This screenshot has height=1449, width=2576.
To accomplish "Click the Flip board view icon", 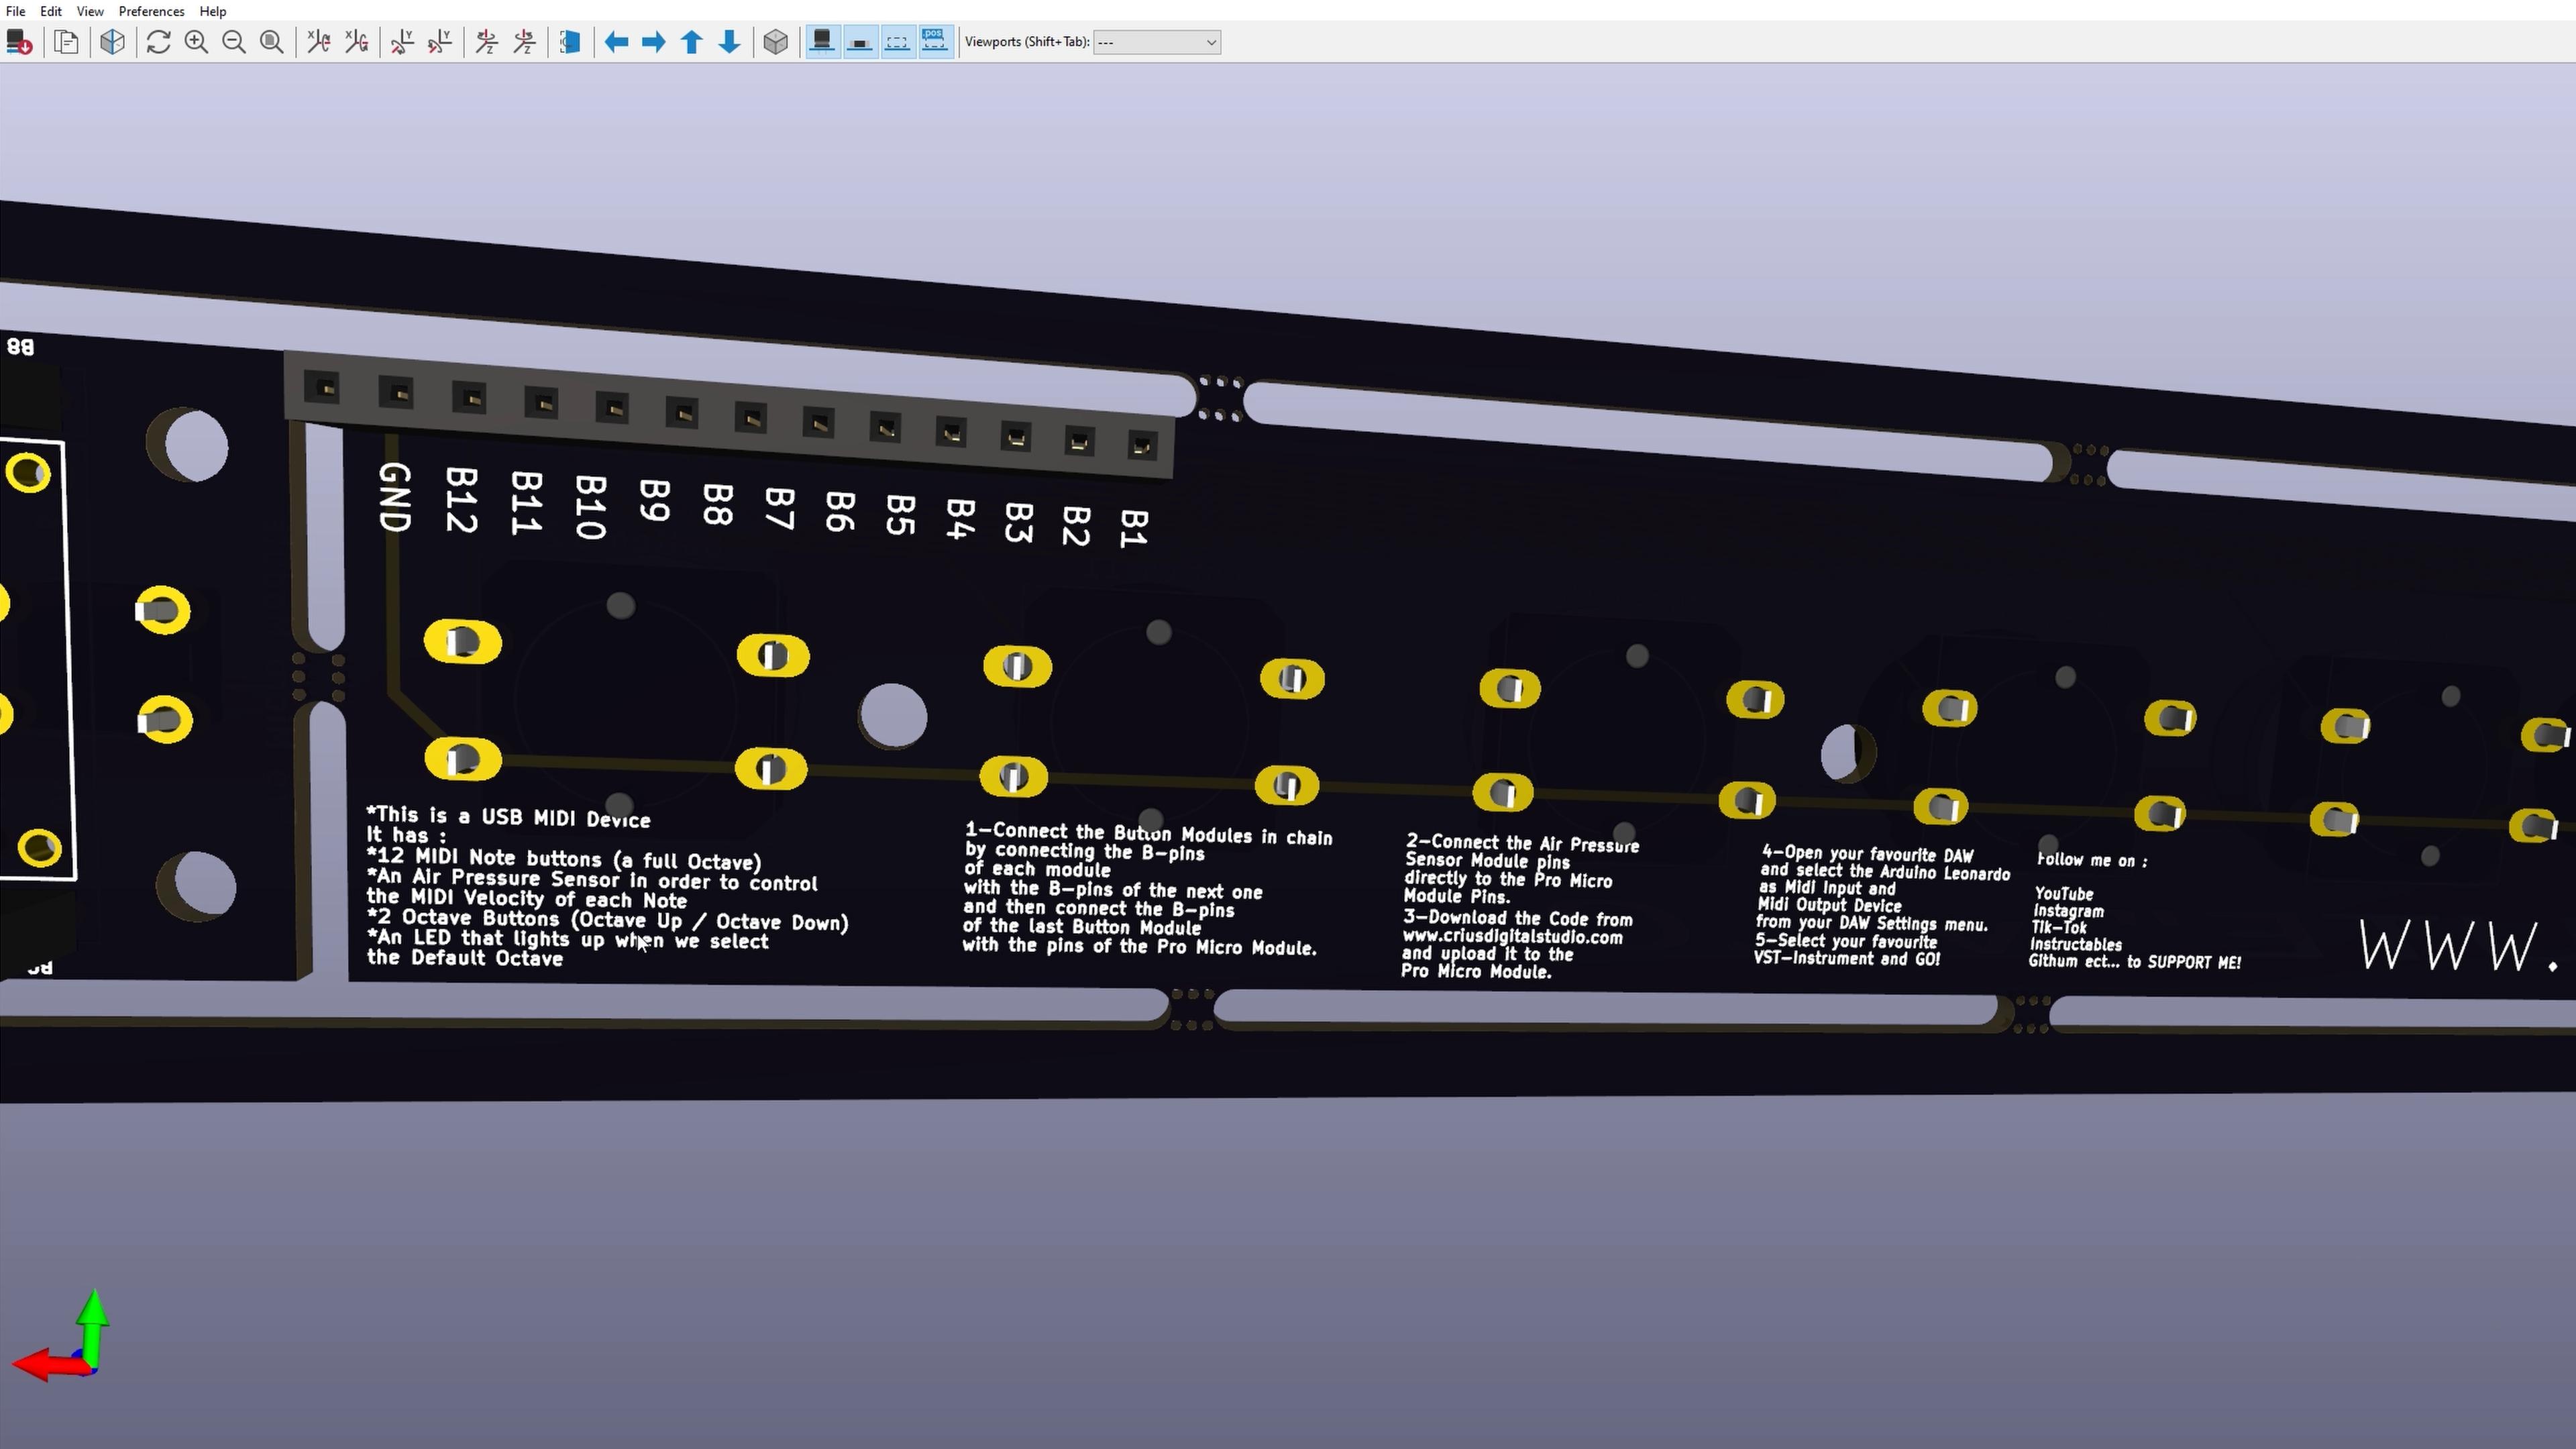I will 570,42.
